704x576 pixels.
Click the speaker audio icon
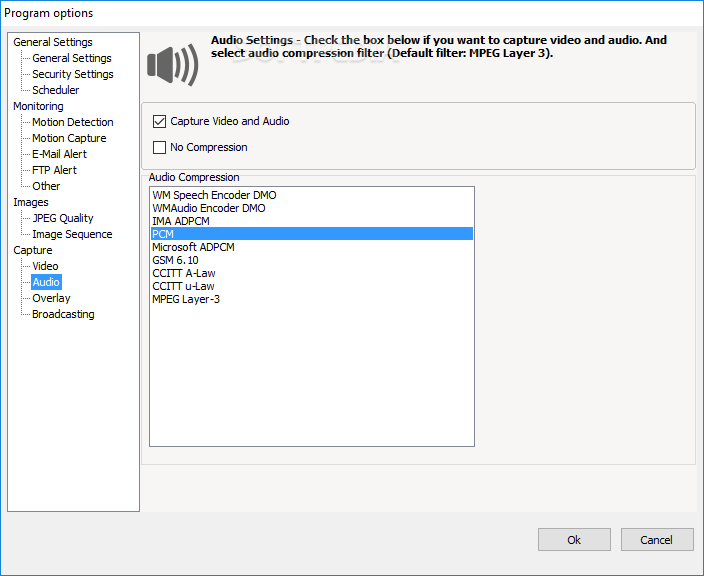point(173,66)
